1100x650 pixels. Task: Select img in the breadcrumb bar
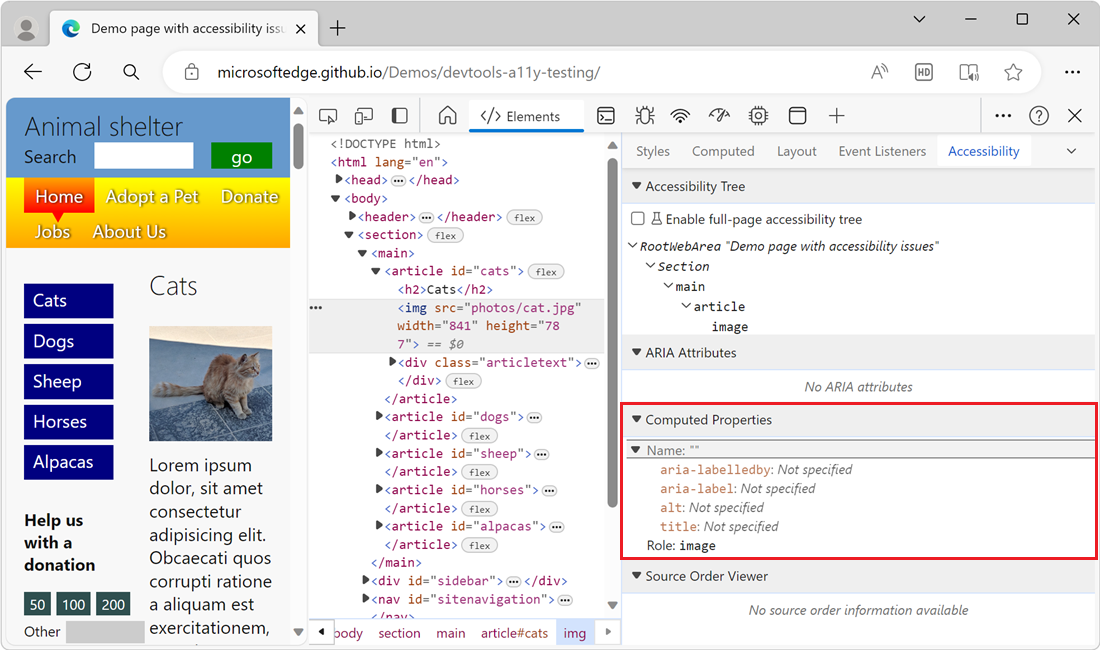point(575,632)
